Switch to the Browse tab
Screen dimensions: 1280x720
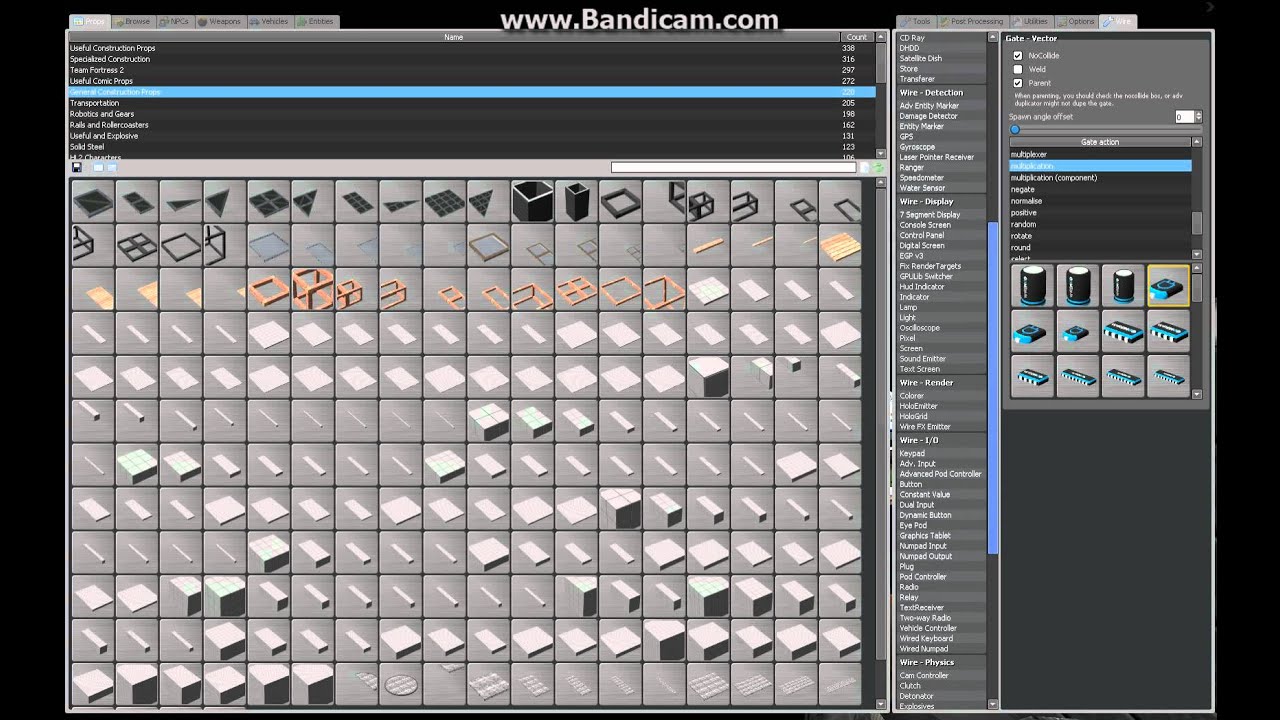point(132,21)
